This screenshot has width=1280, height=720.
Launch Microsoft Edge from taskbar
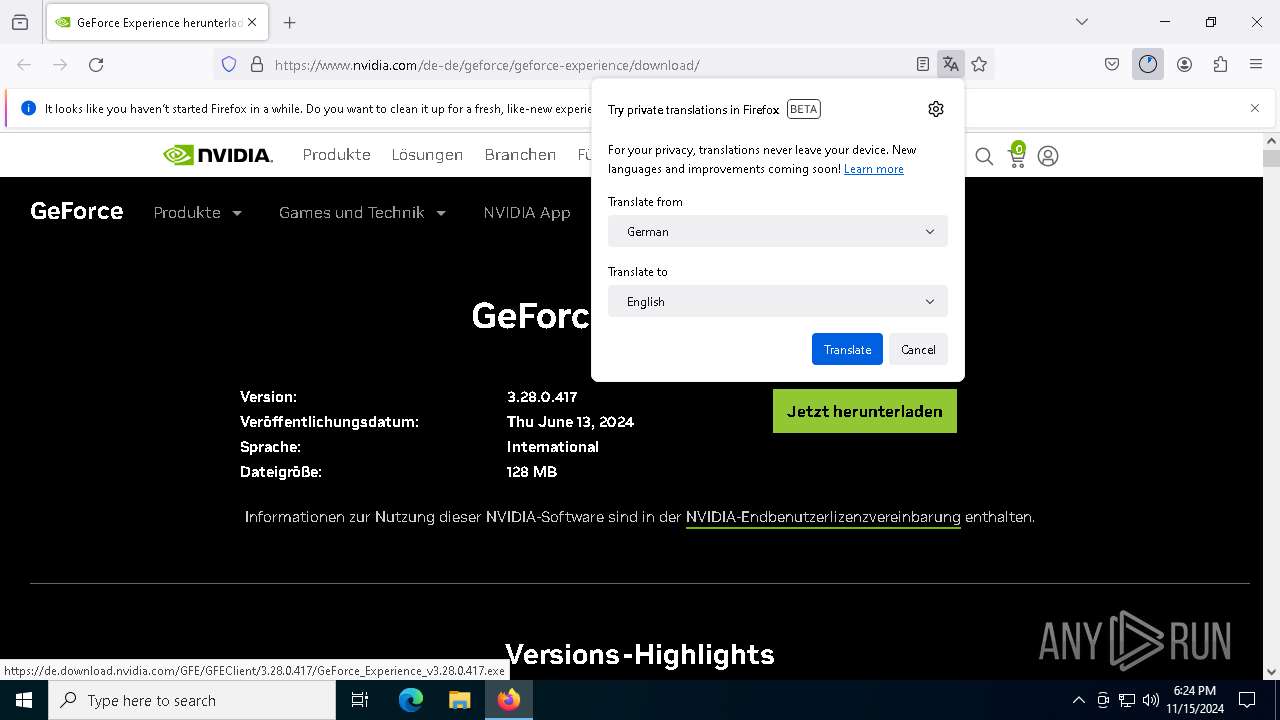(411, 700)
